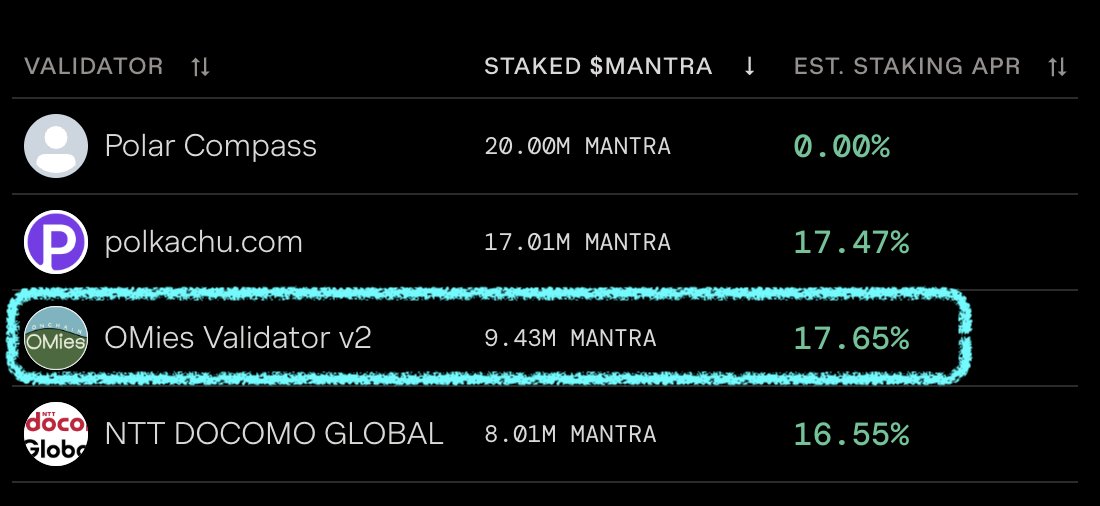1100x506 pixels.
Task: Click the 17.65% APR value
Action: [851, 338]
